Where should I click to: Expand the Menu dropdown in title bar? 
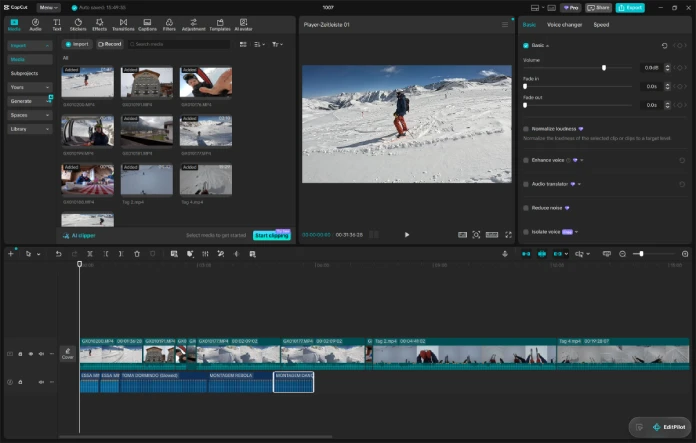[x=48, y=8]
